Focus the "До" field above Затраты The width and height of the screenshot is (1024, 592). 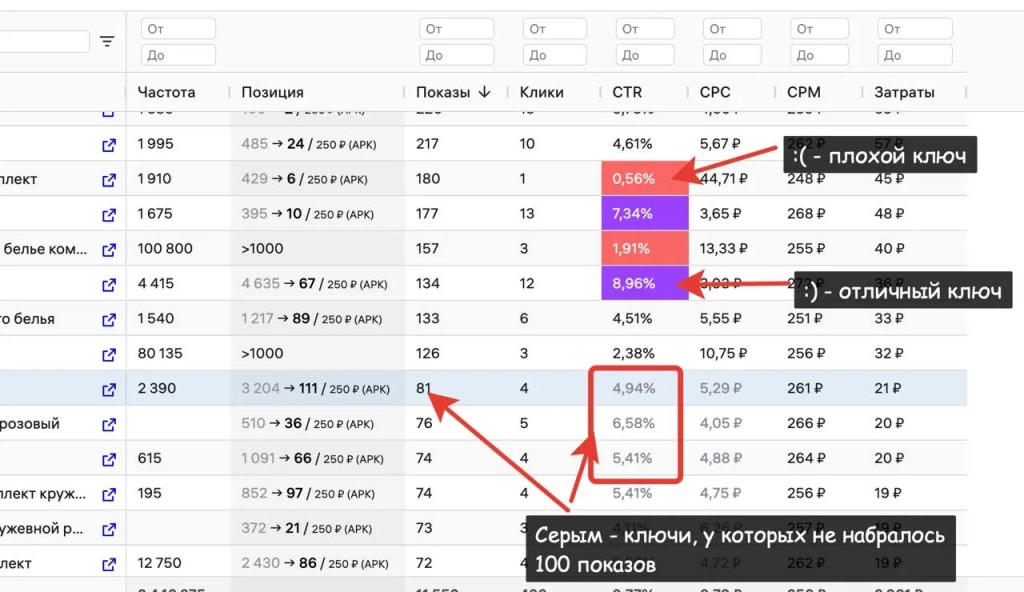pos(914,55)
